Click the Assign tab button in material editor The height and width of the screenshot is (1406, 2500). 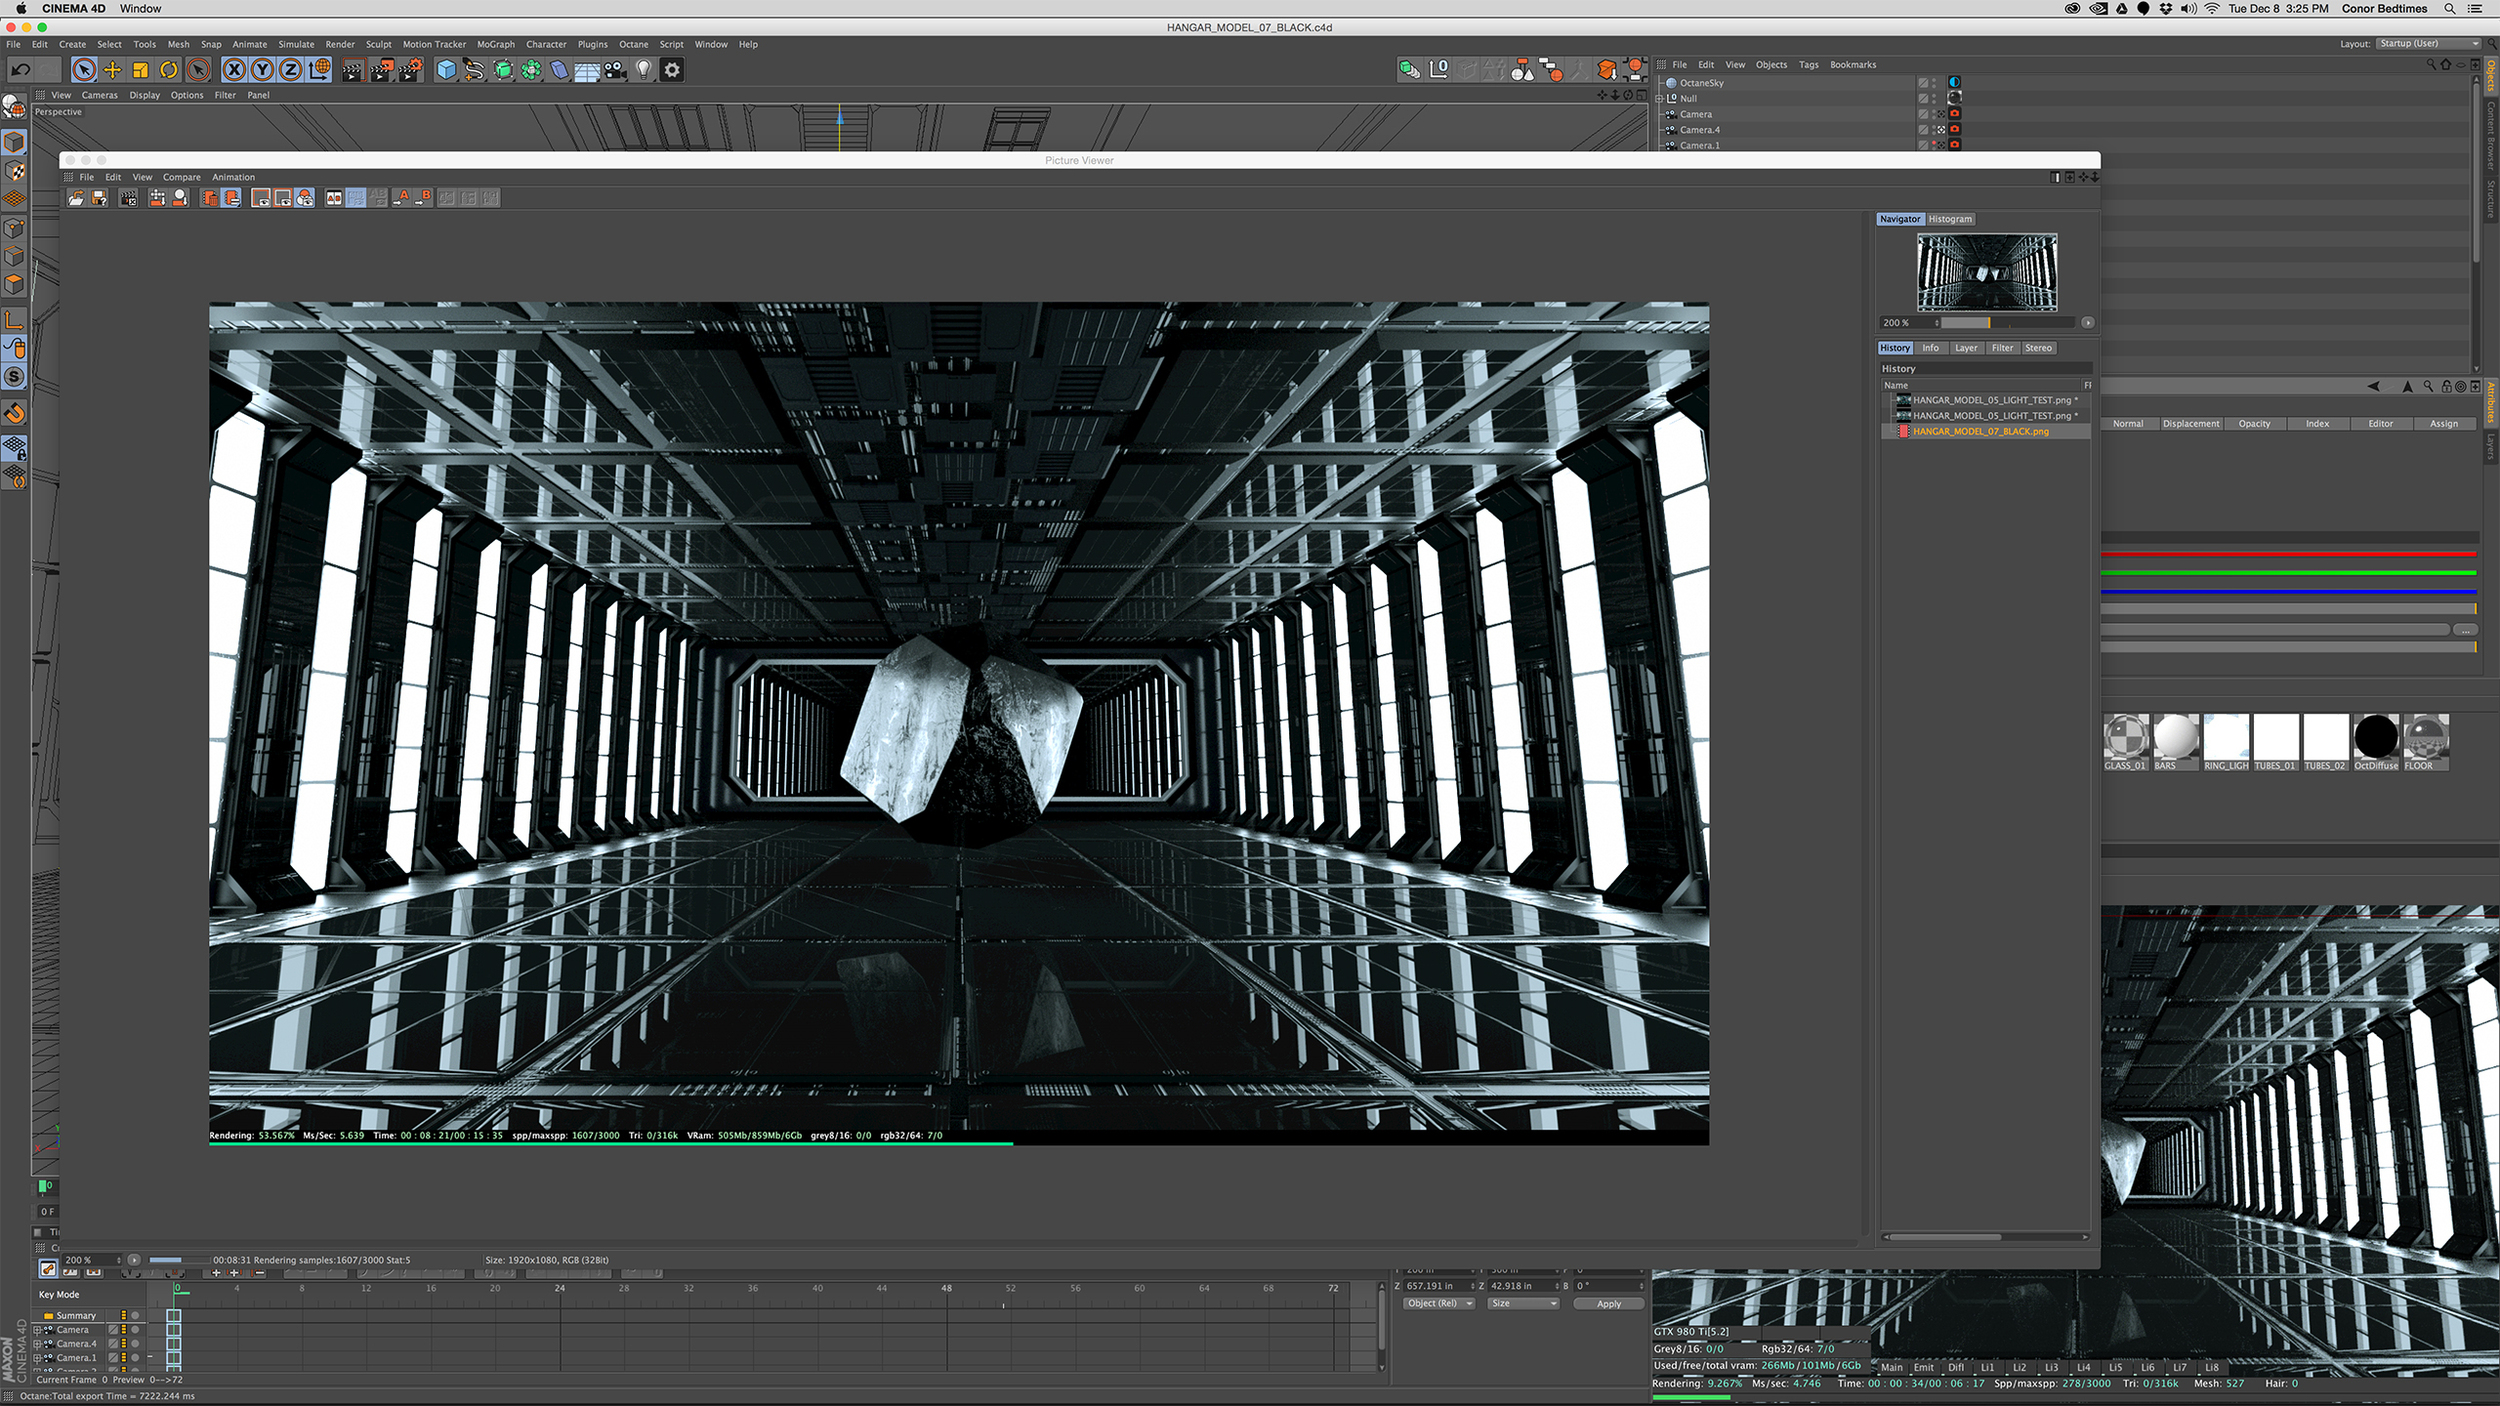(x=2444, y=424)
